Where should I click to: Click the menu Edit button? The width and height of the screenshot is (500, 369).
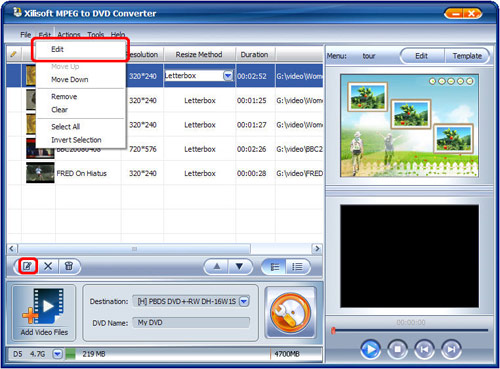[x=422, y=56]
